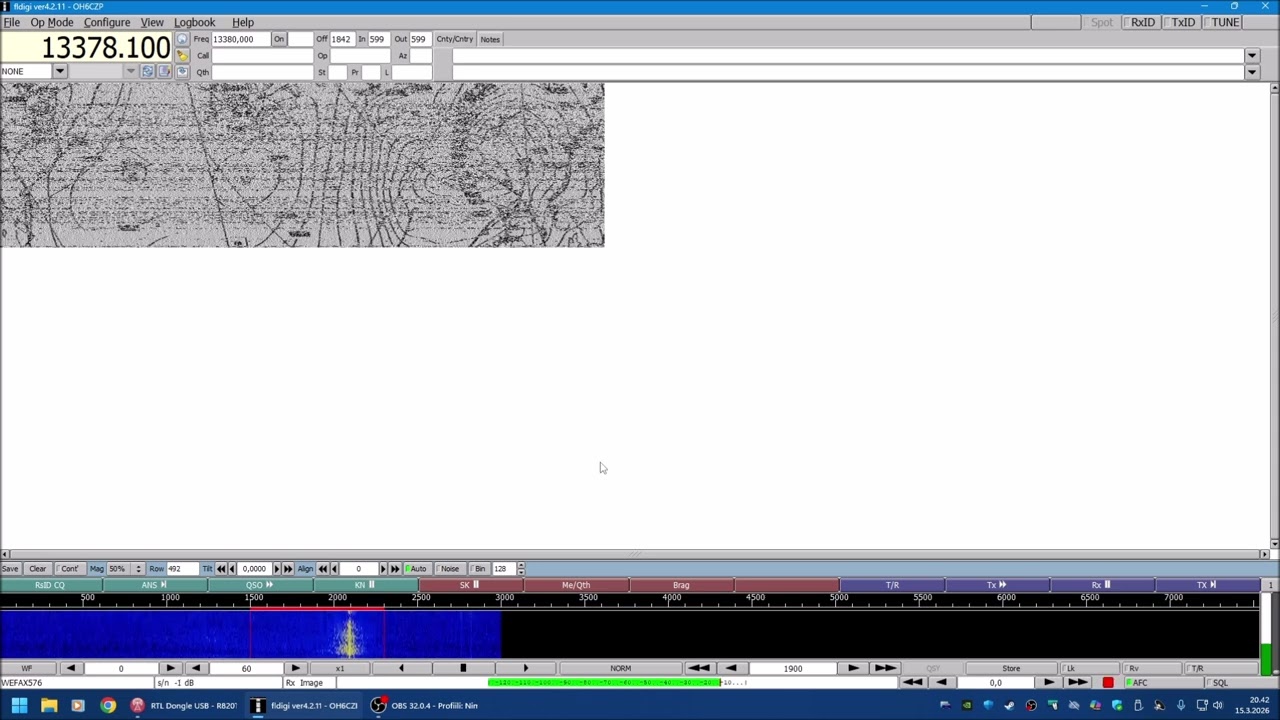The width and height of the screenshot is (1280, 720).
Task: Click right arrow beside the waterfall 60 field
Action: click(x=296, y=668)
